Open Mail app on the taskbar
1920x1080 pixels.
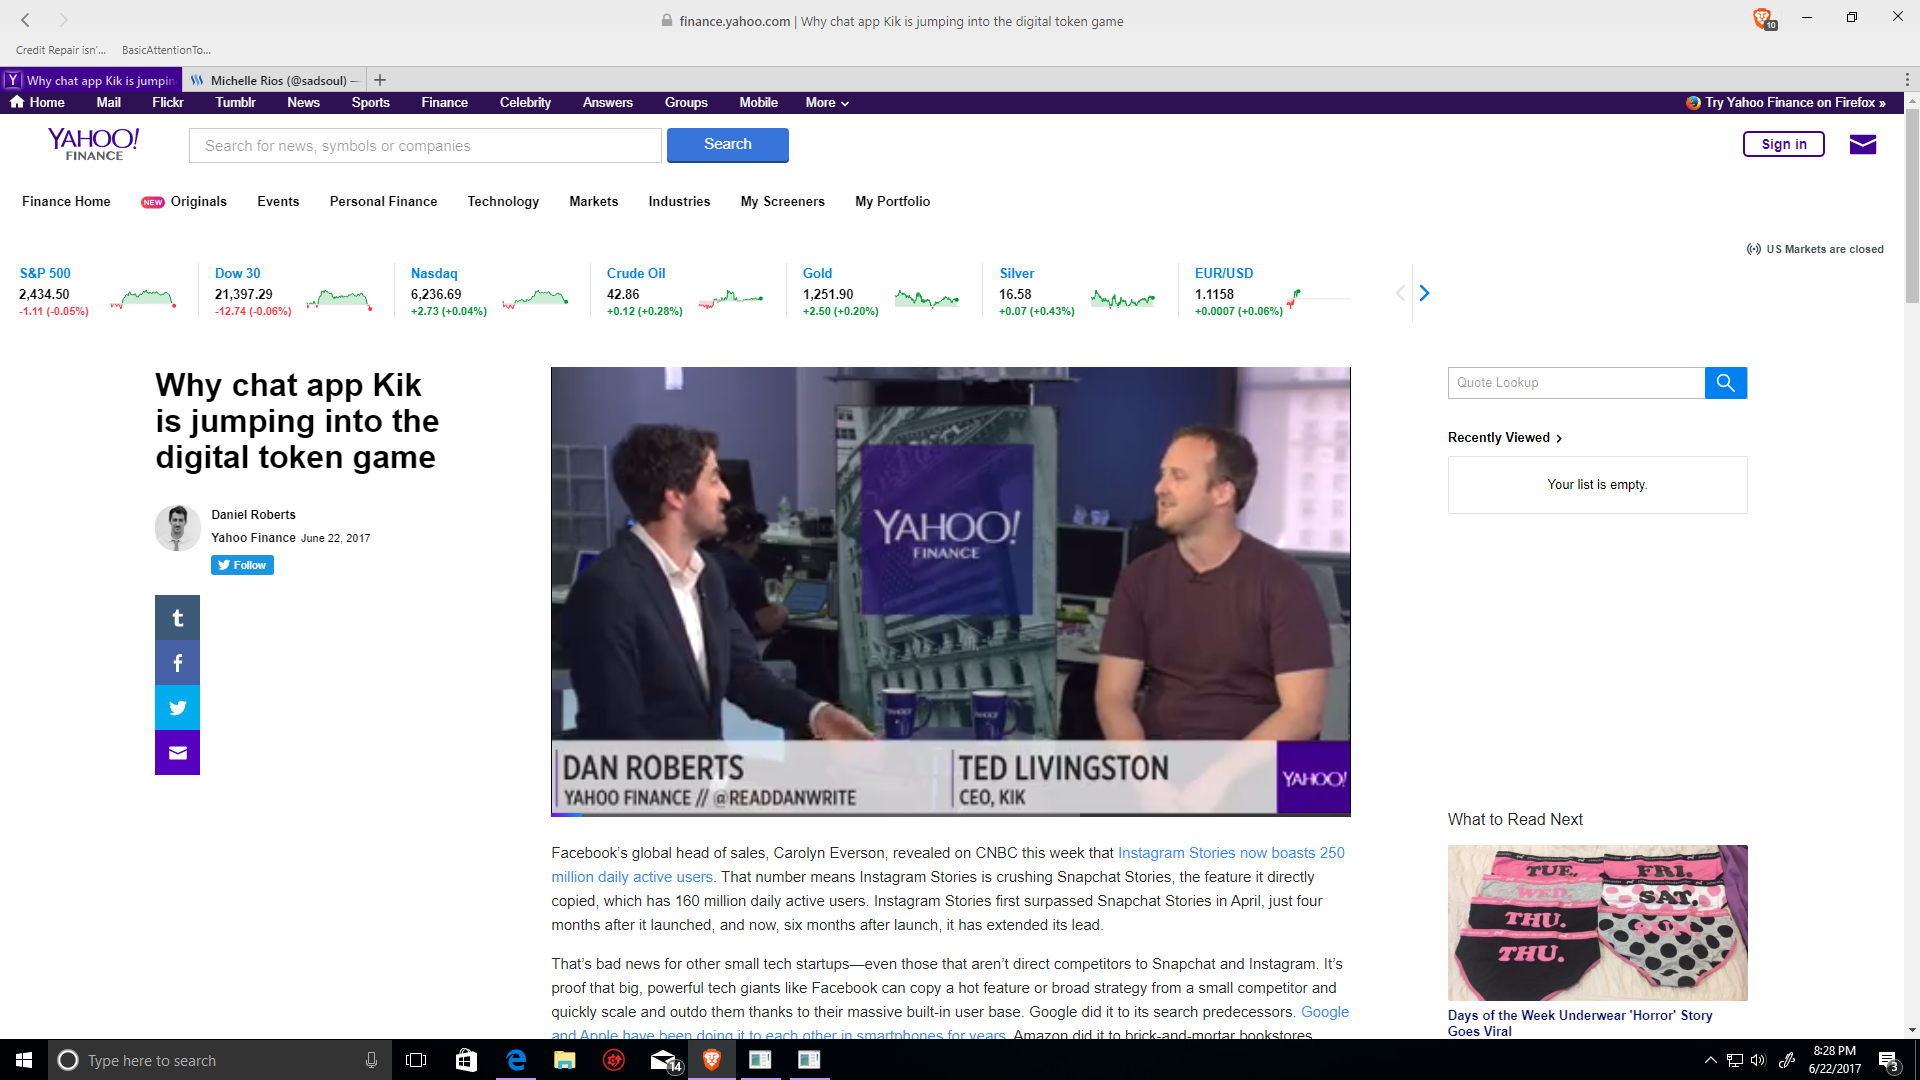pos(664,1060)
